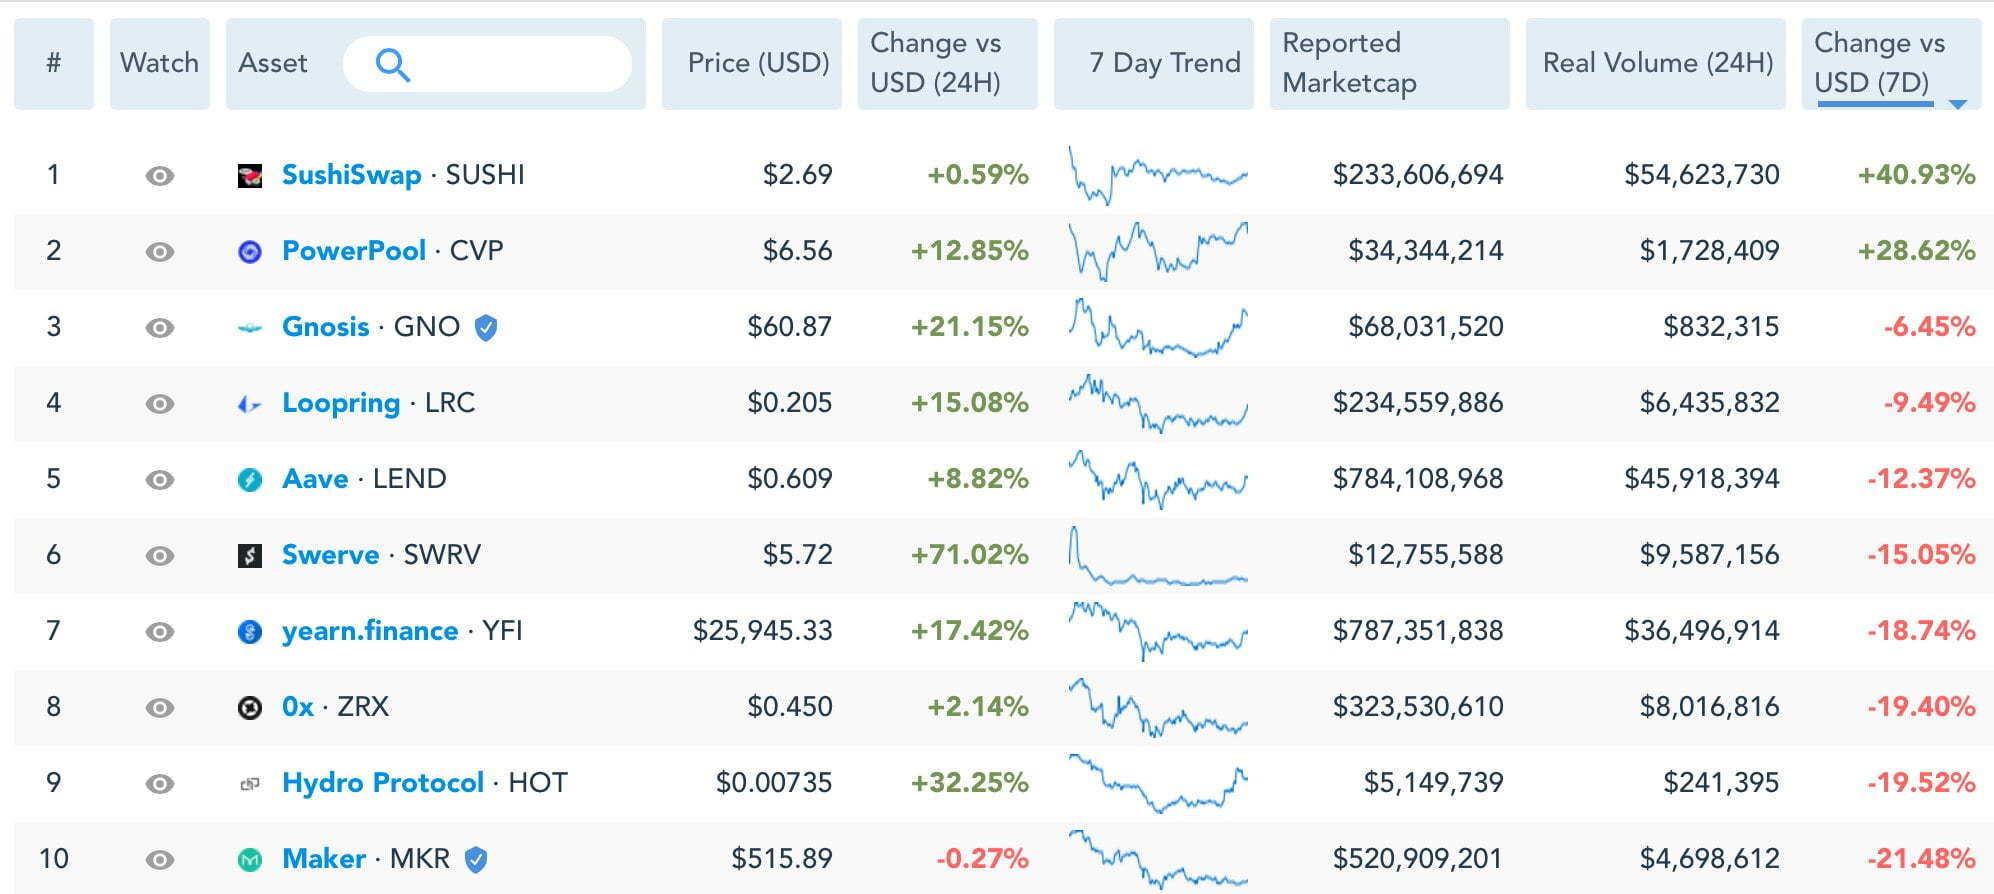Click the Loopring logo icon

249,404
